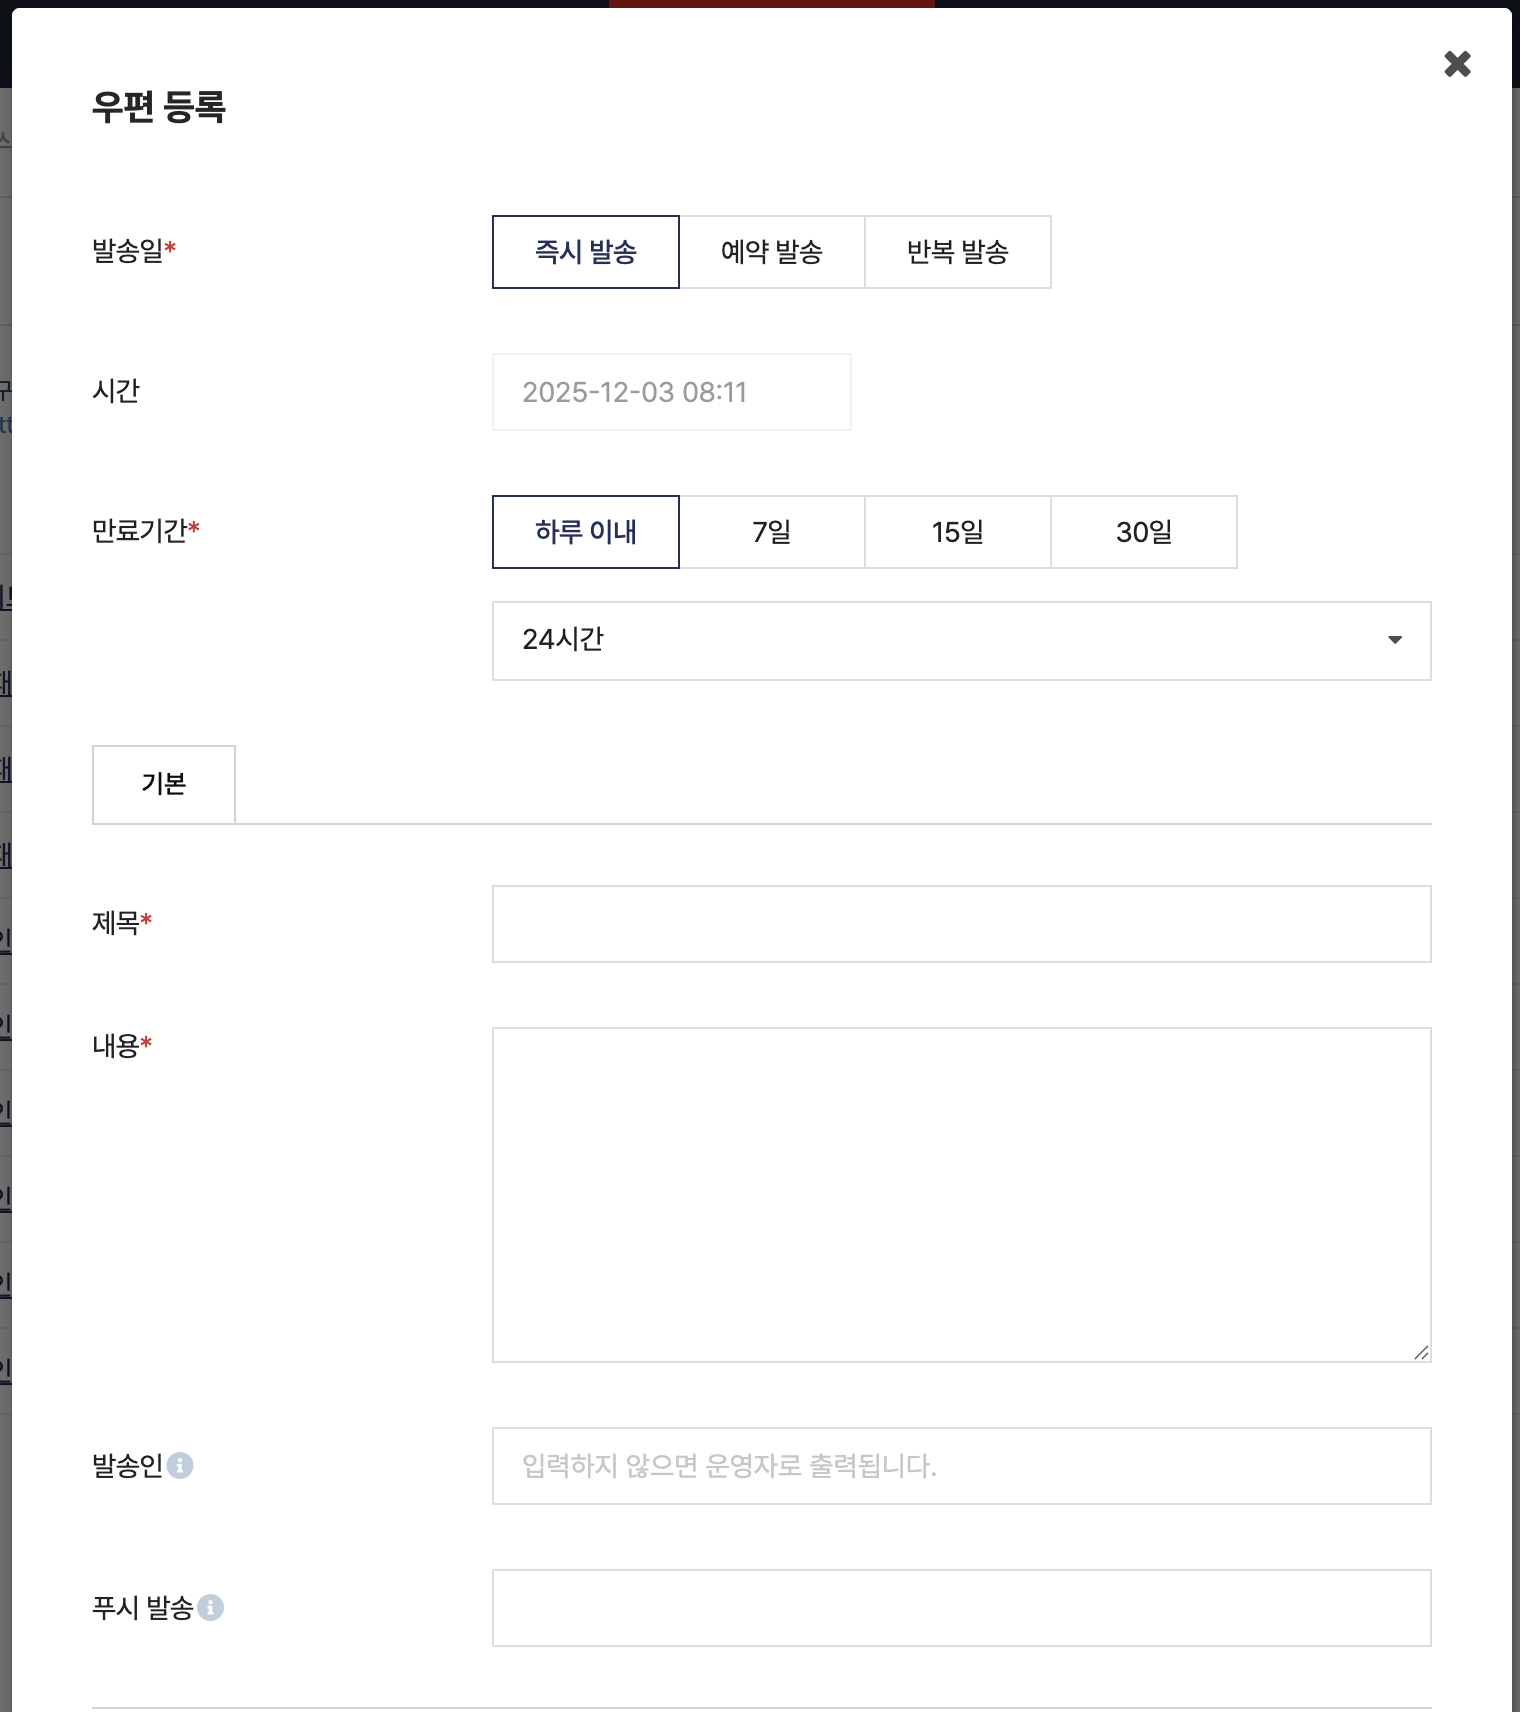Click the info icon next to 발송인
This screenshot has width=1520, height=1712.
tap(180, 1465)
